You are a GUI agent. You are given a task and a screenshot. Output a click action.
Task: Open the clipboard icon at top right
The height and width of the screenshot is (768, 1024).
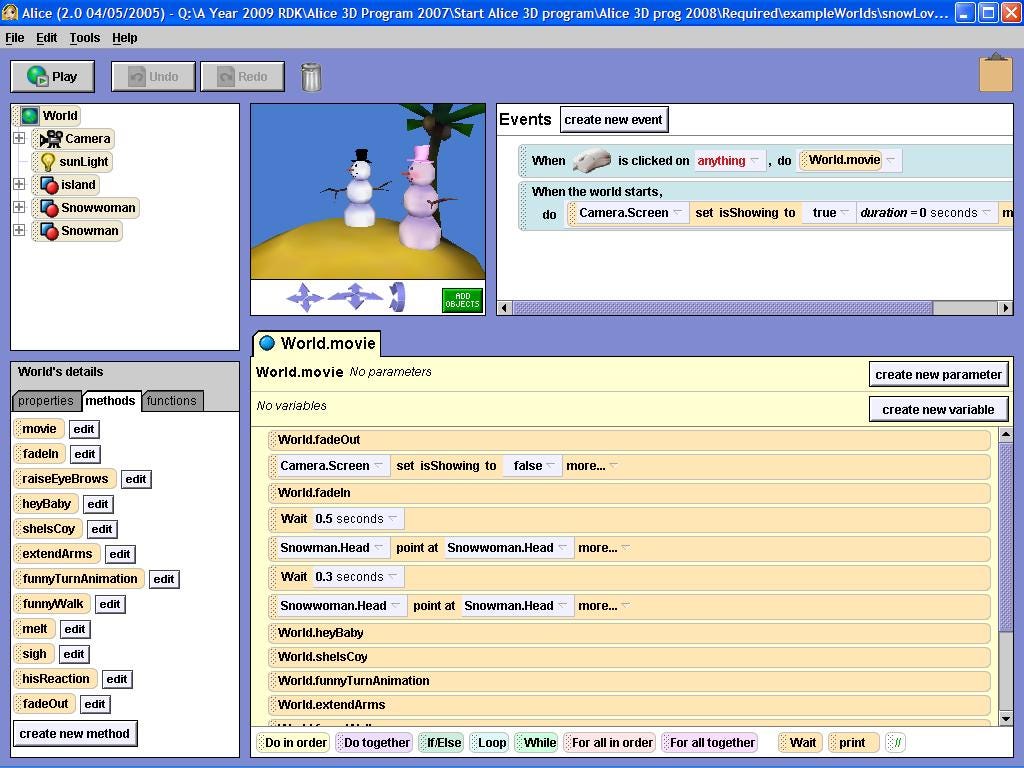pyautogui.click(x=996, y=73)
